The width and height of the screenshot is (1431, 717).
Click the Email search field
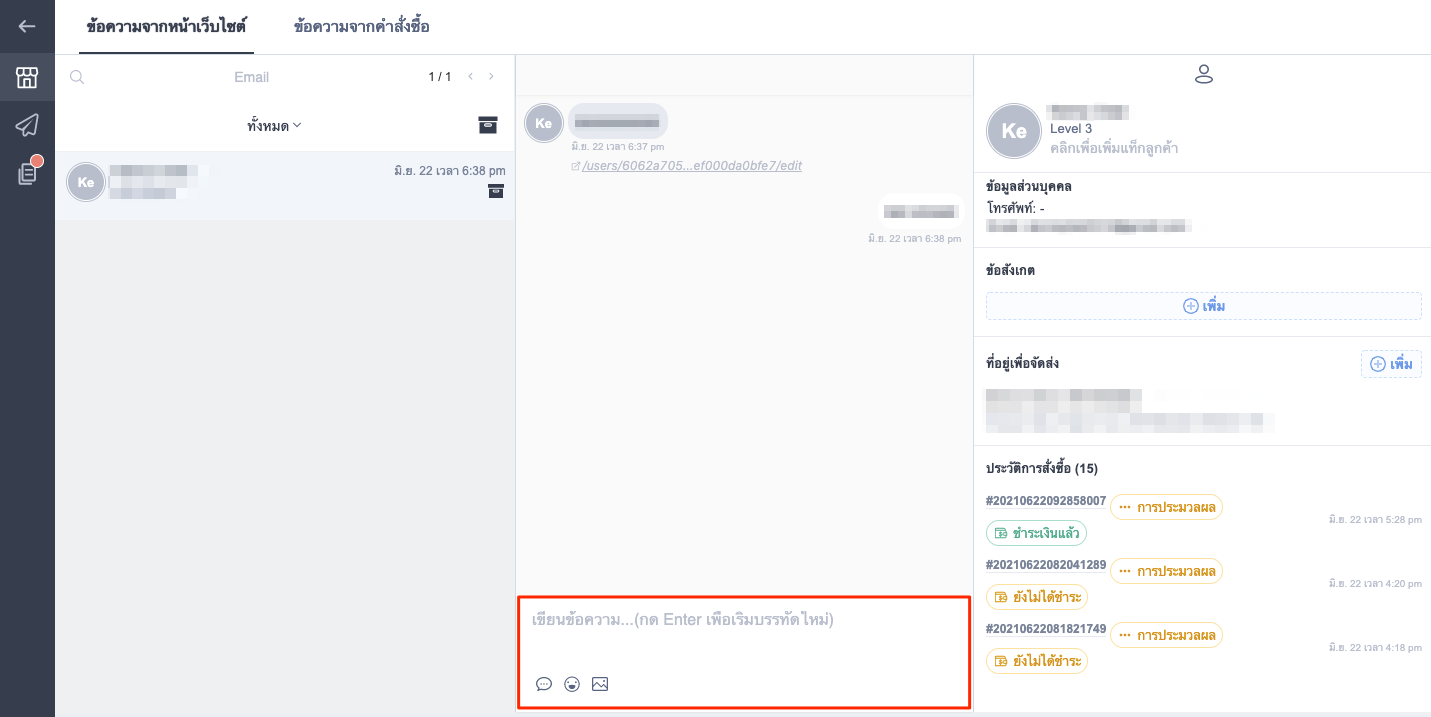coord(251,77)
